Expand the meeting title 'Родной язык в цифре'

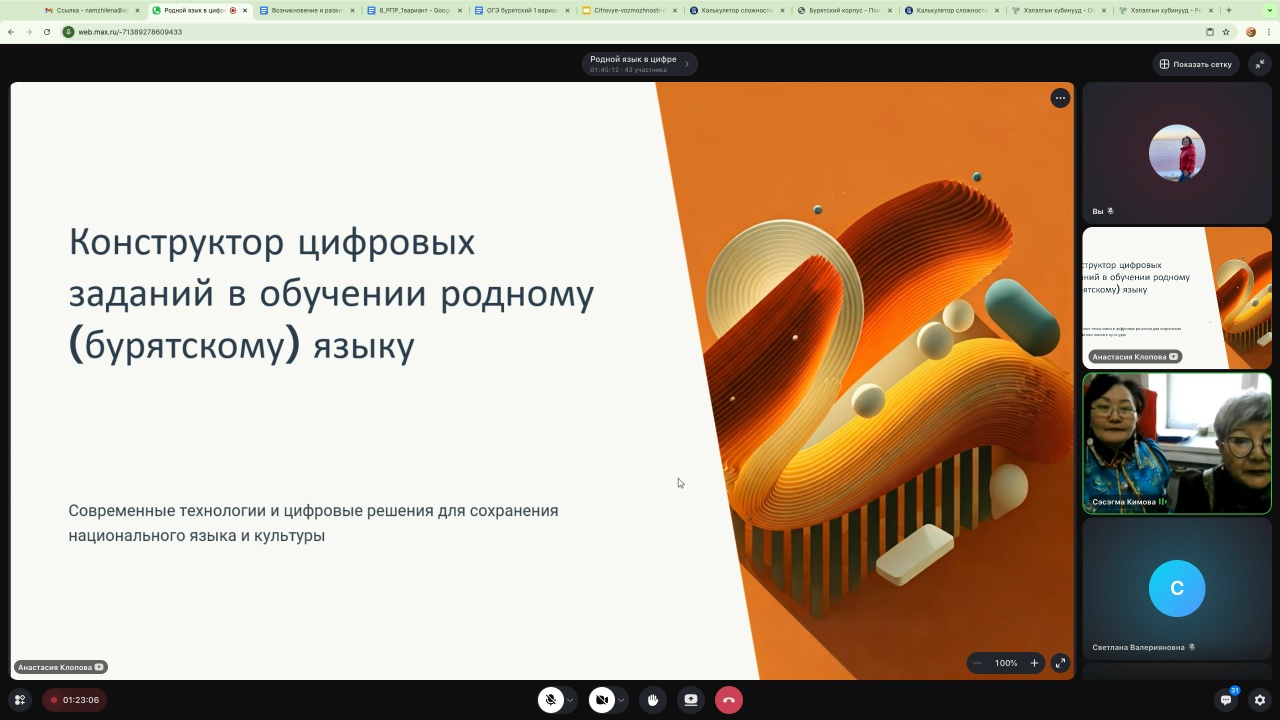640,64
